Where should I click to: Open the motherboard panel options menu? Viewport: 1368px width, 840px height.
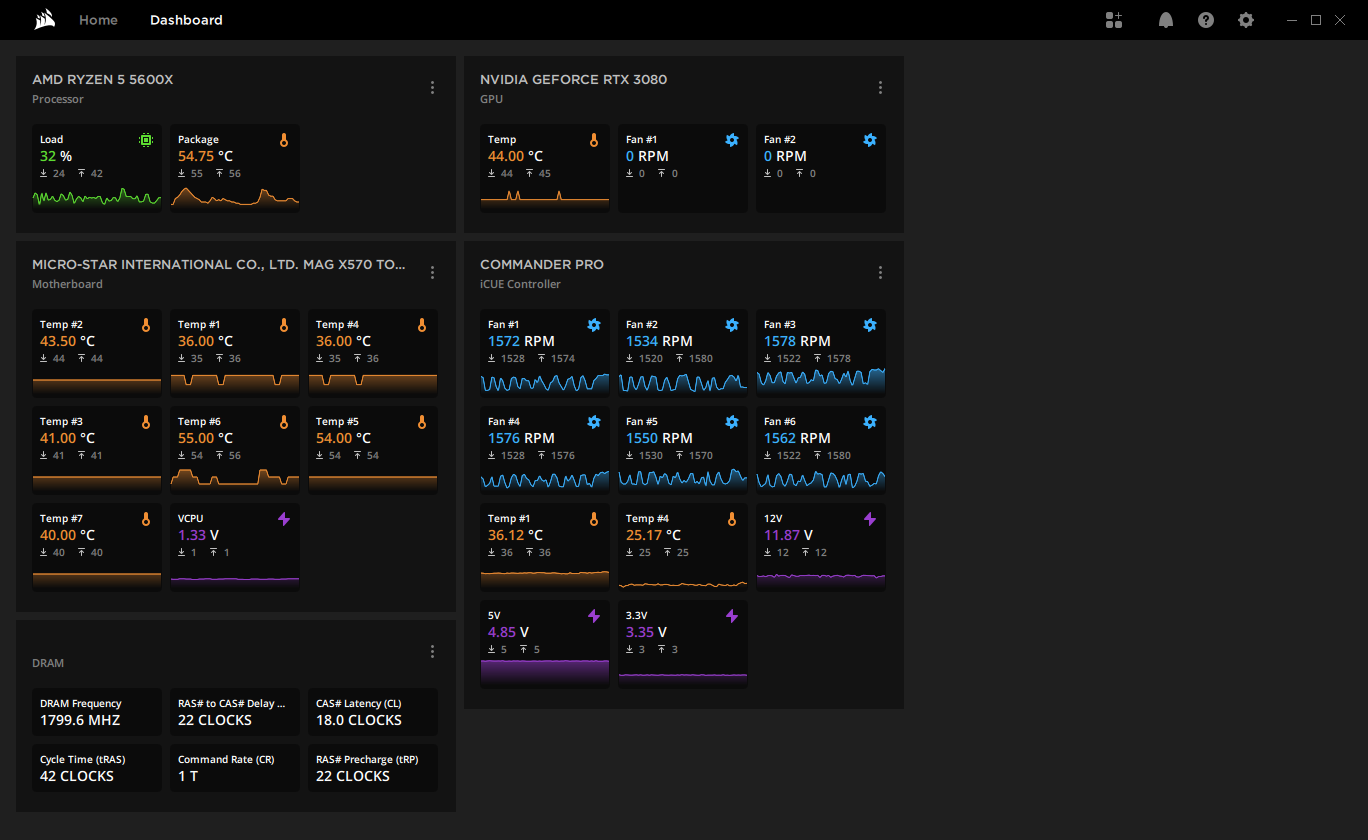432,272
